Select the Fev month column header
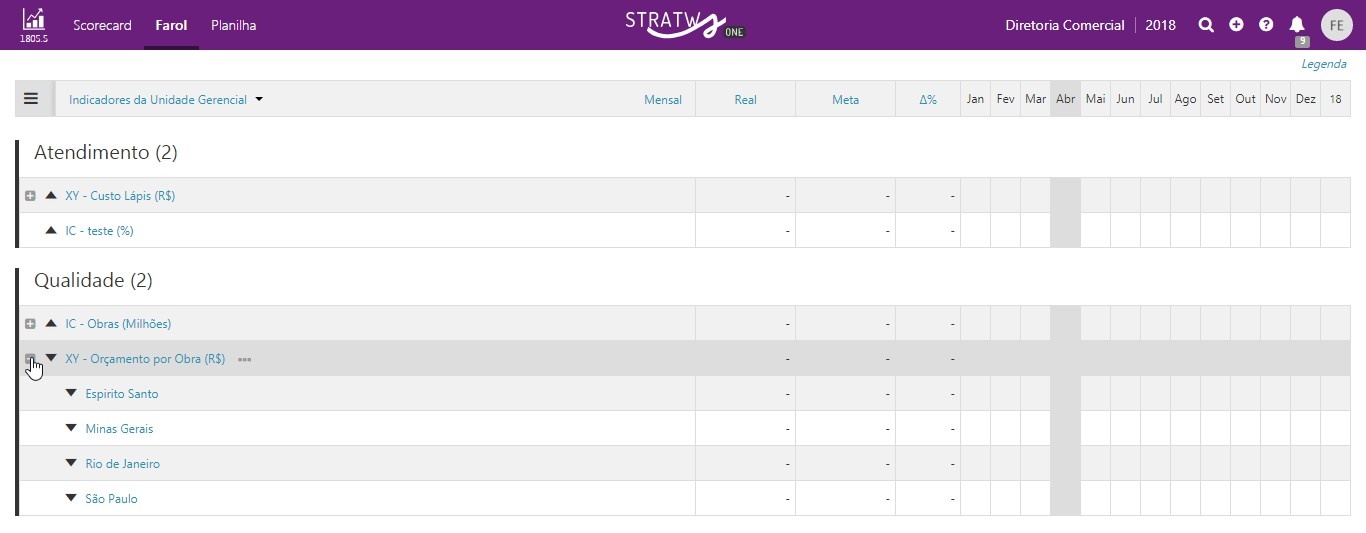Image resolution: width=1366 pixels, height=533 pixels. 1005,99
